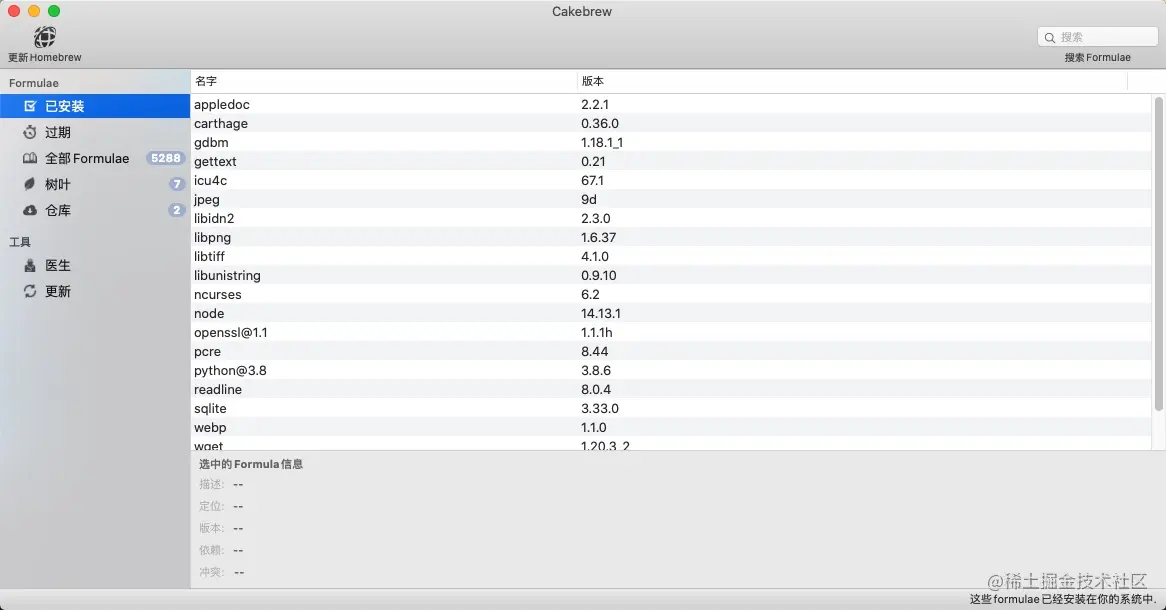Click version 3.33.0 of sqlite

(600, 408)
